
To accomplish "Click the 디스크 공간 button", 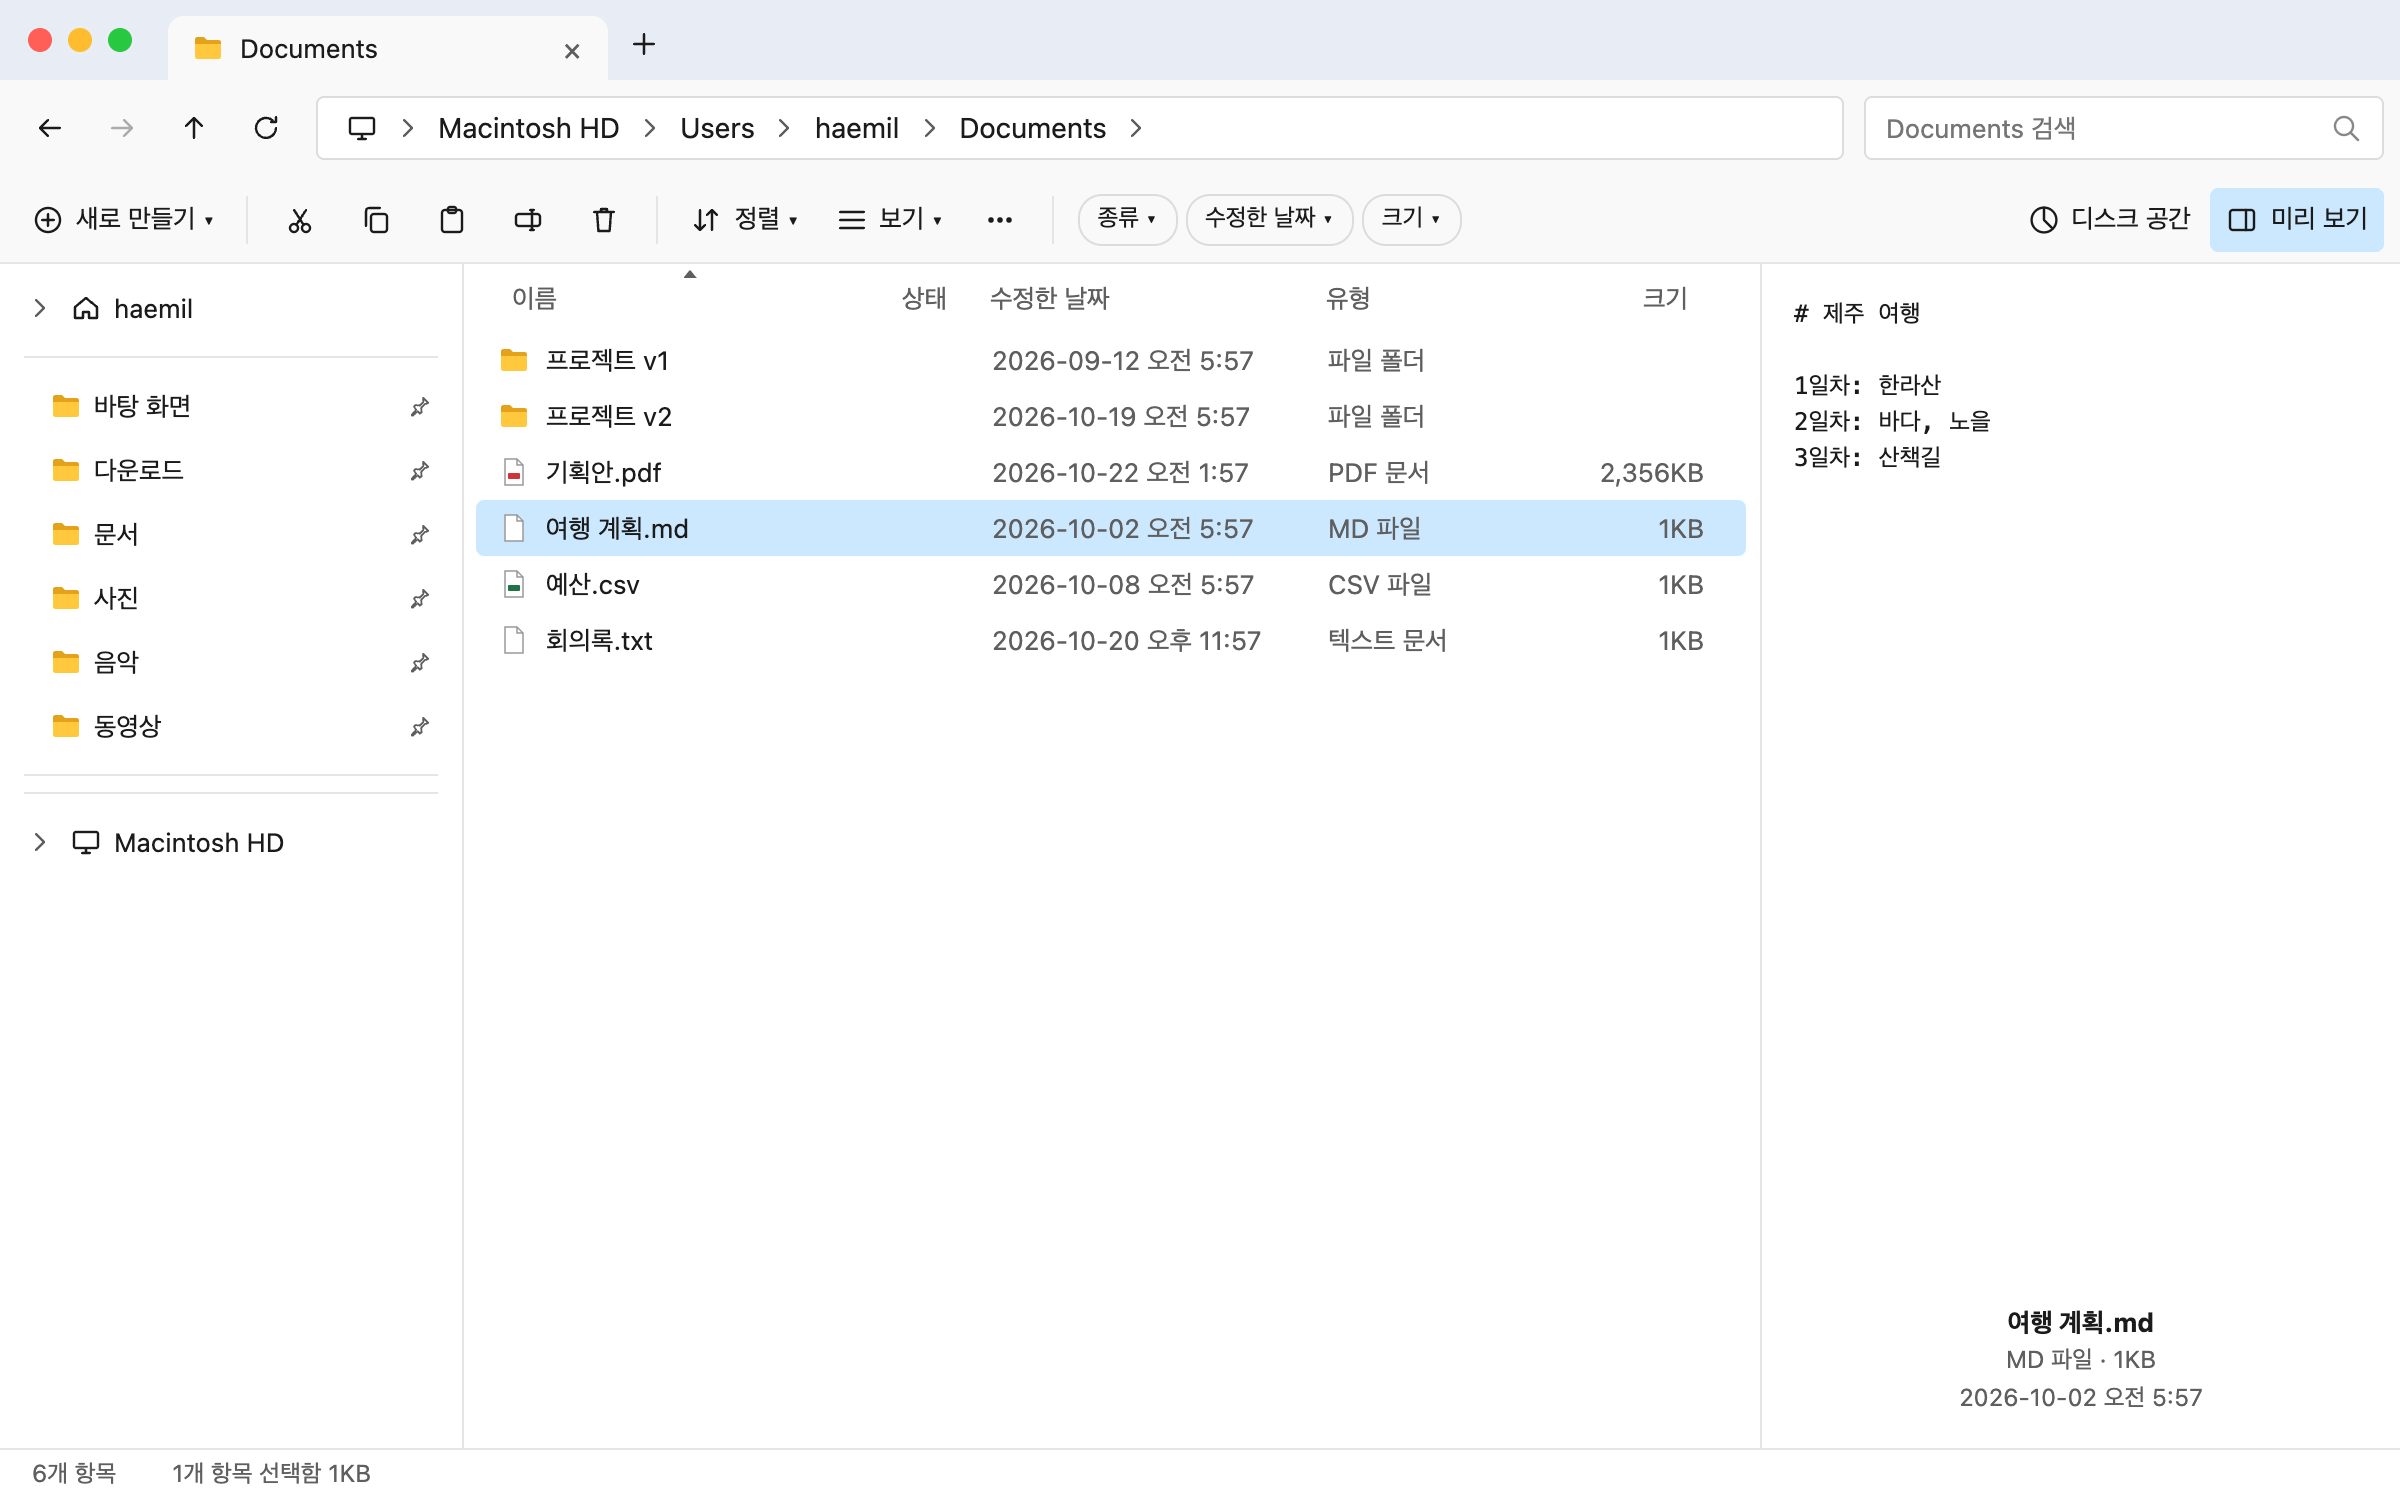I will pyautogui.click(x=2110, y=219).
